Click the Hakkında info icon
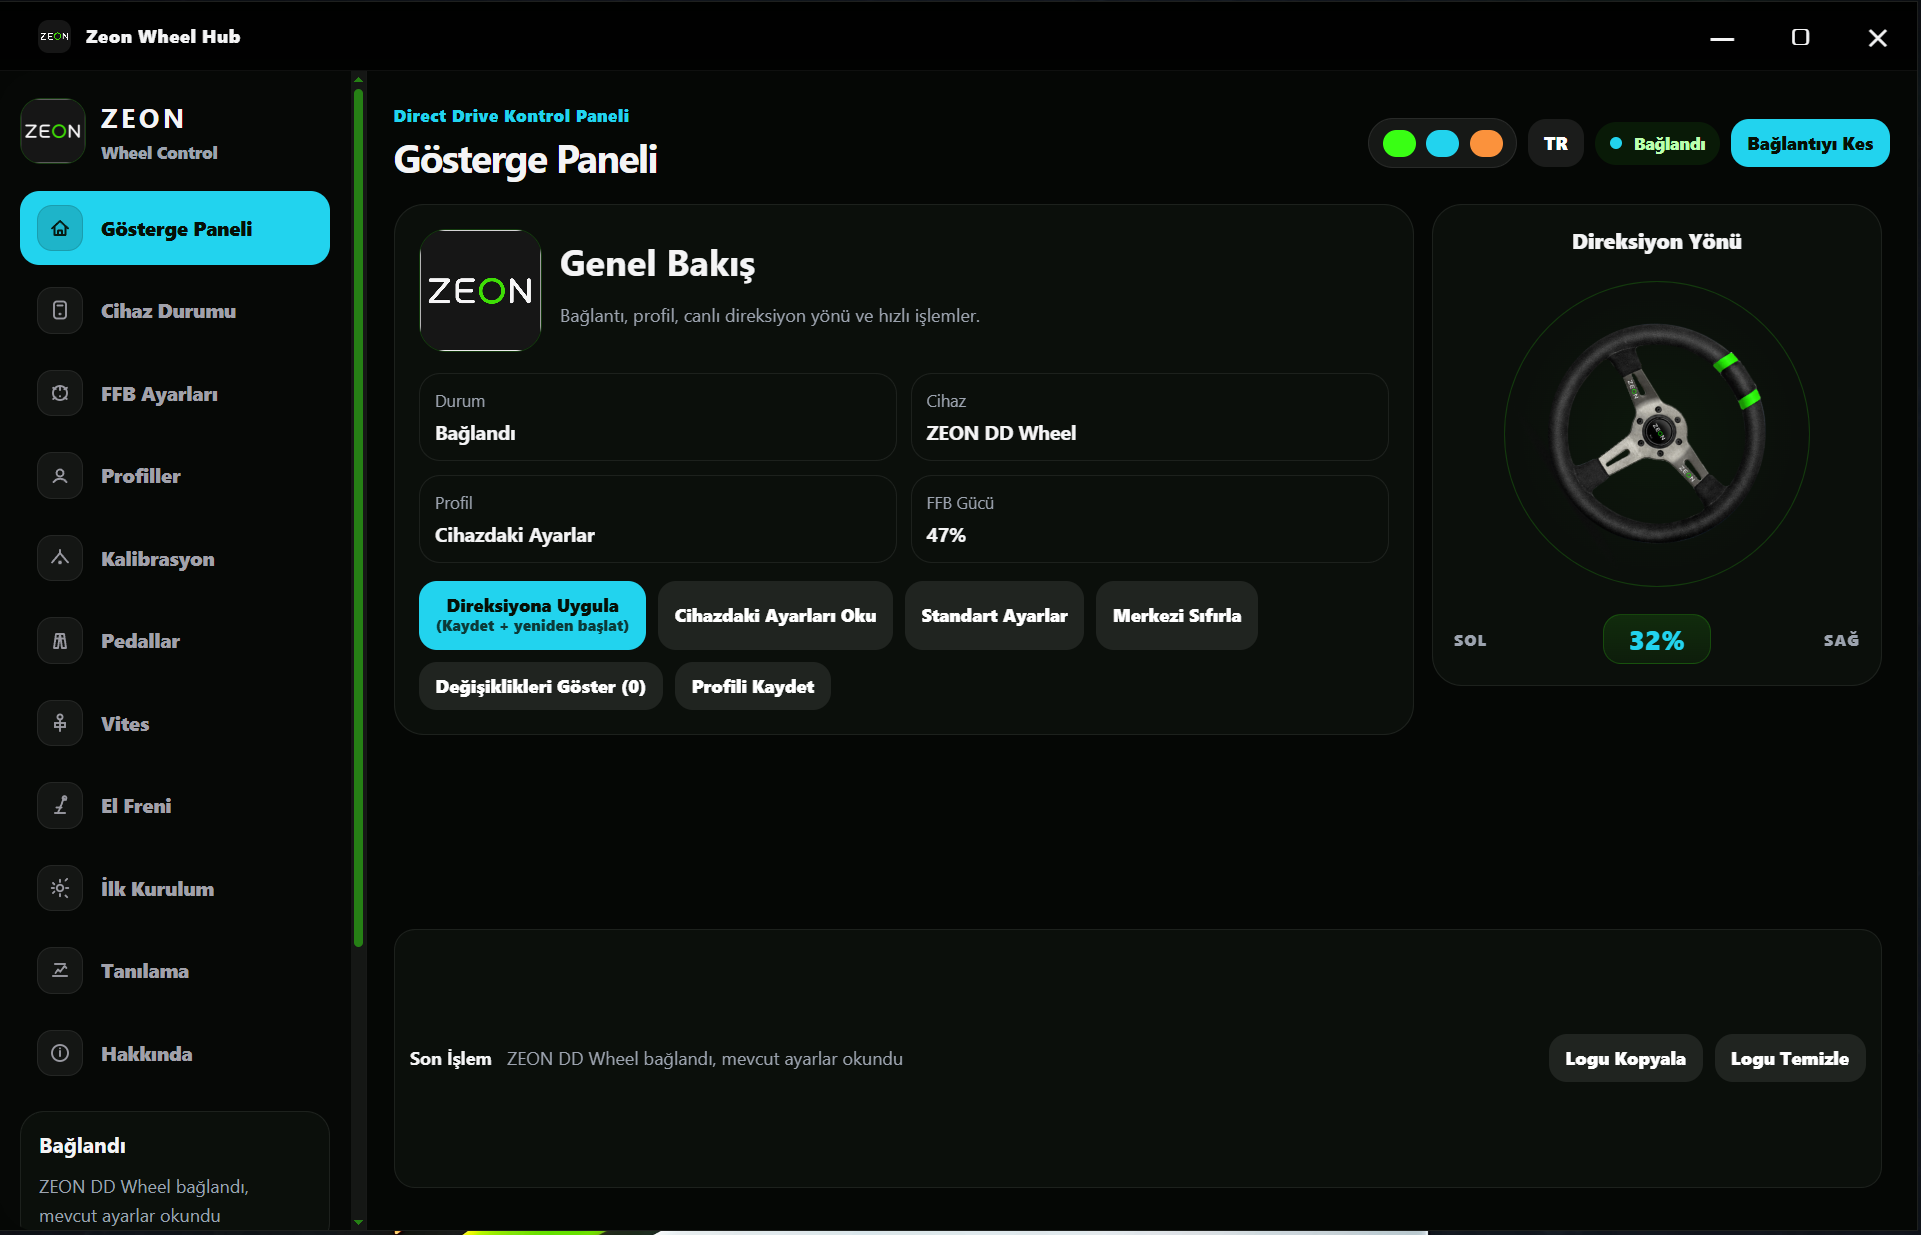Image resolution: width=1921 pixels, height=1235 pixels. (60, 1054)
